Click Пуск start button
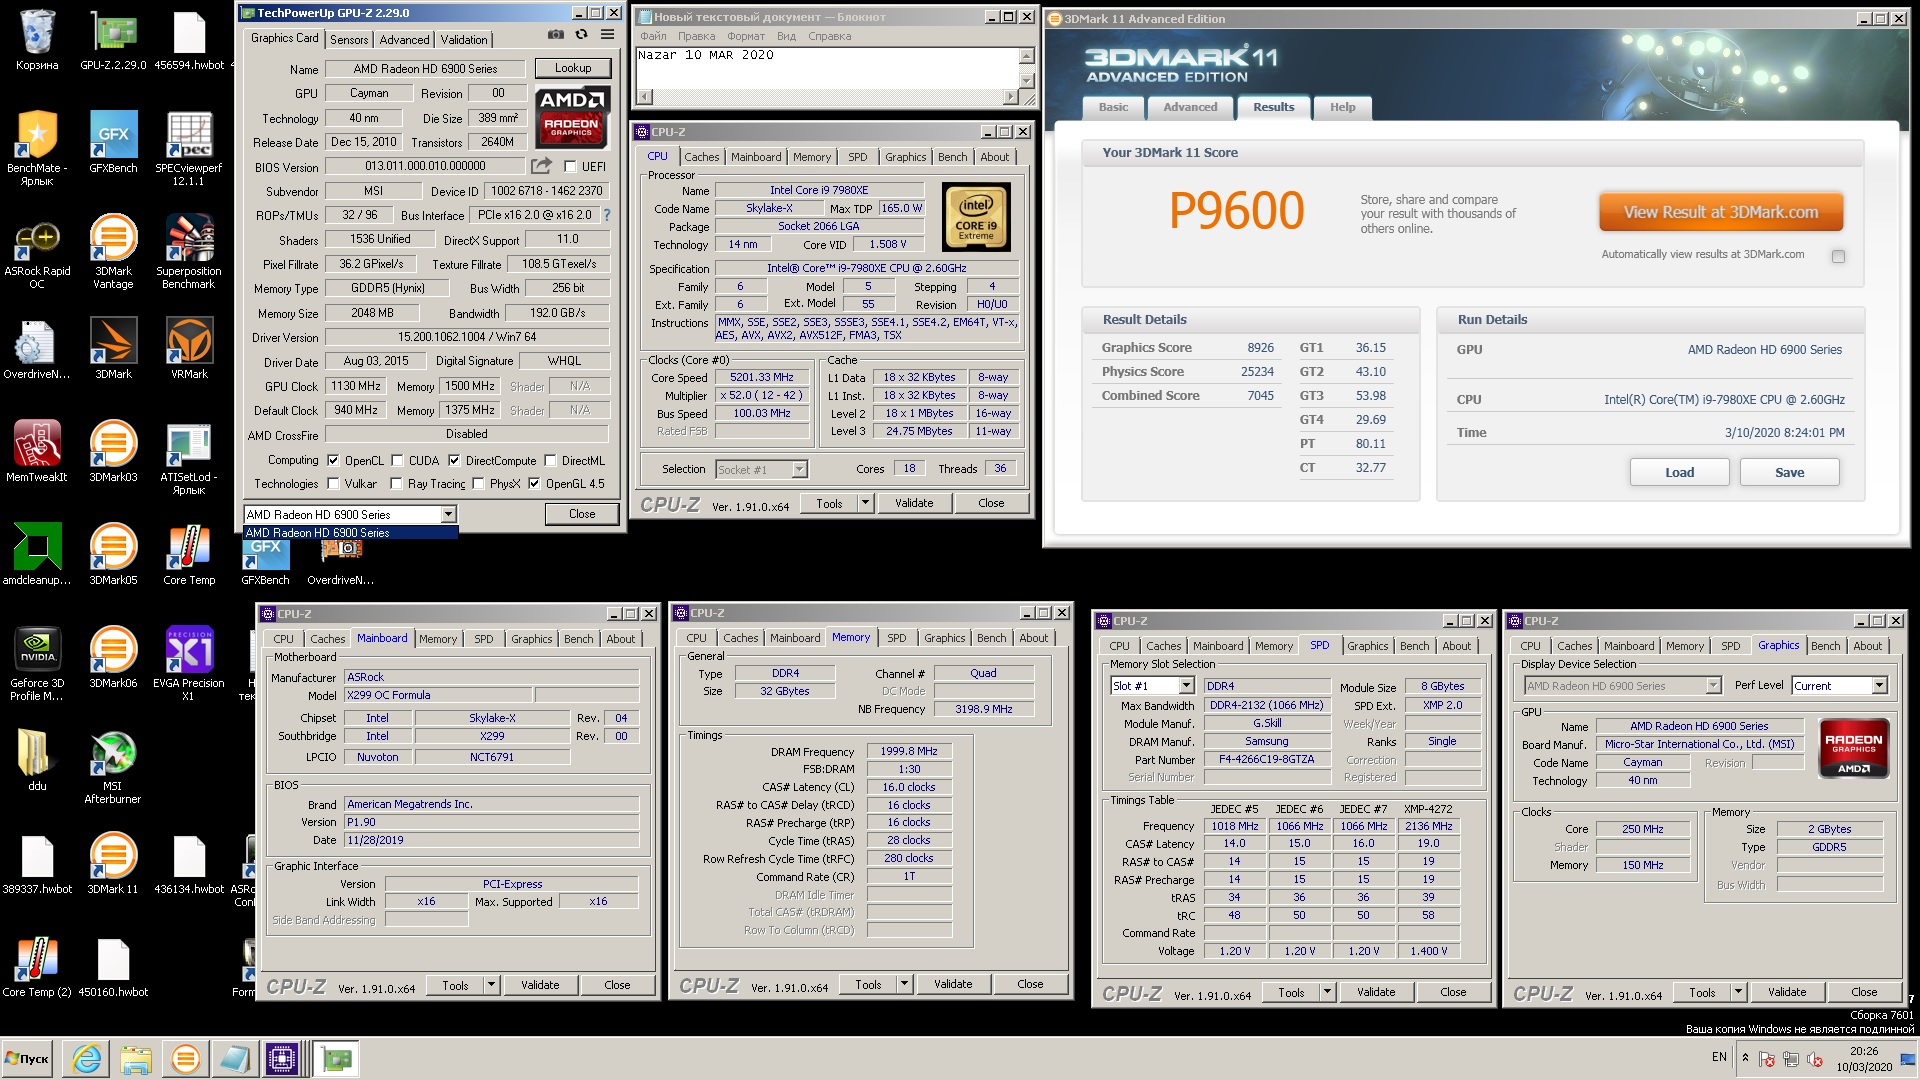The image size is (1920, 1080). coord(27,1058)
